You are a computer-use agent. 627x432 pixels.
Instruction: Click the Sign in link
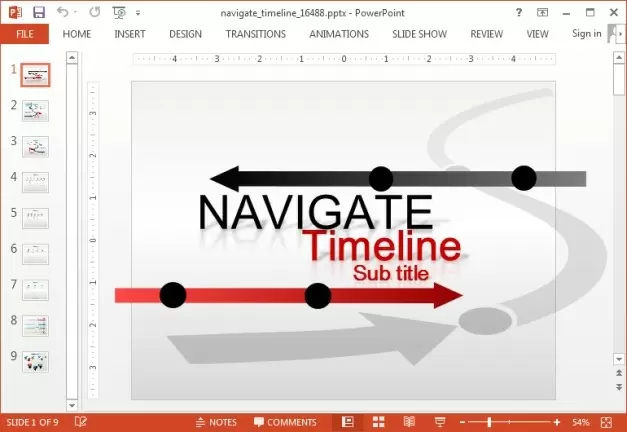(586, 34)
